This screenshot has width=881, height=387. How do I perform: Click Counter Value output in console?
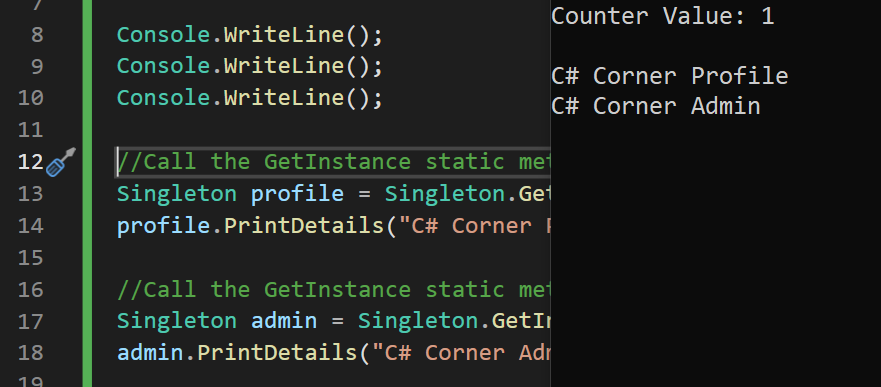pyautogui.click(x=663, y=16)
